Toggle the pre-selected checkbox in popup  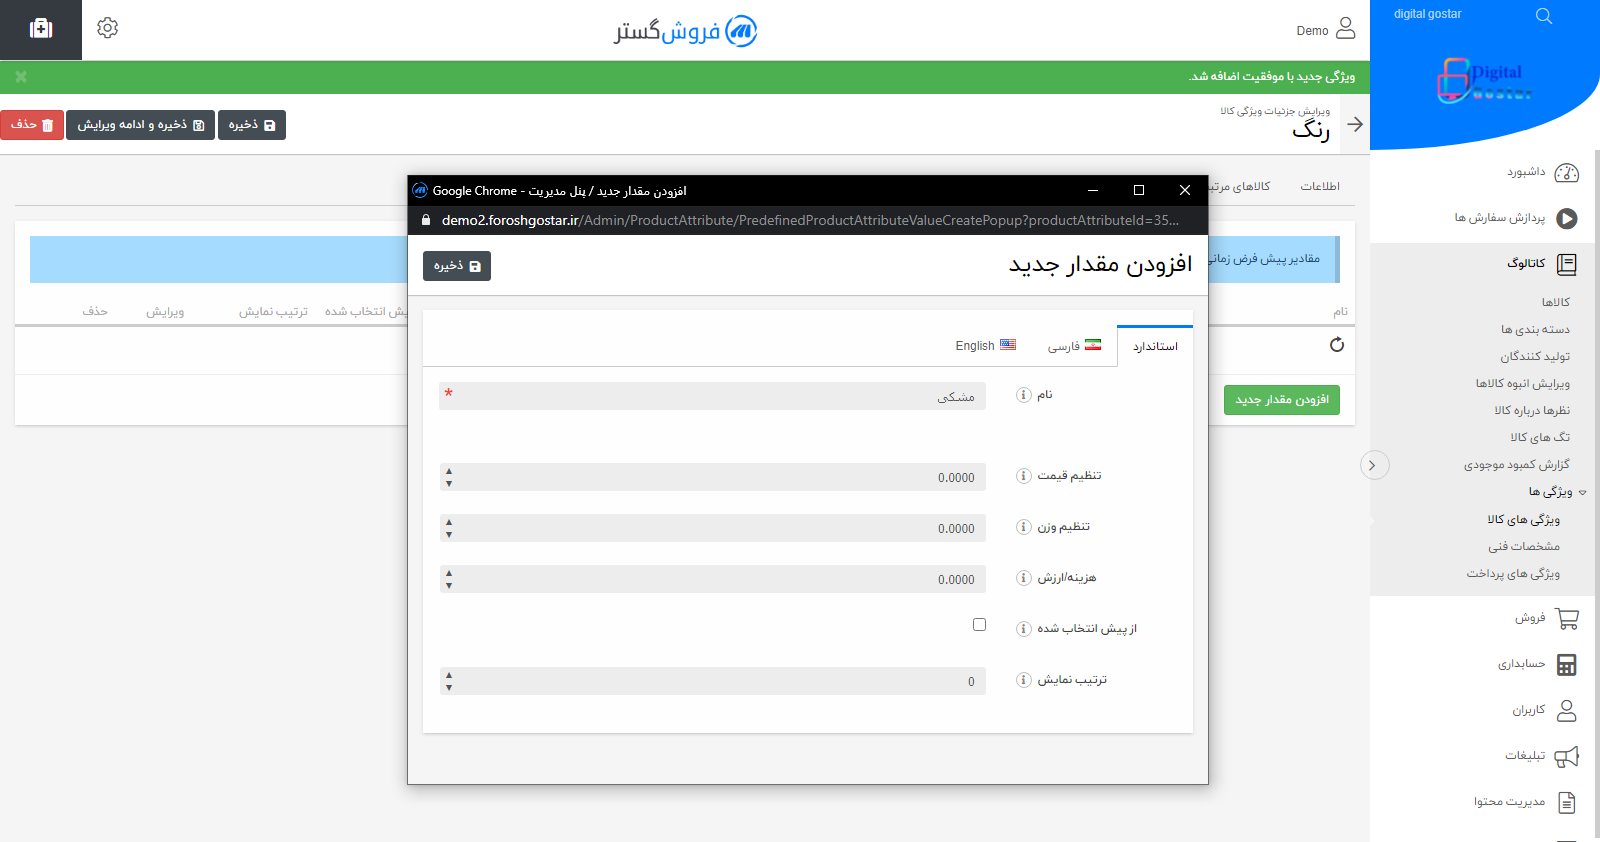[x=979, y=625]
